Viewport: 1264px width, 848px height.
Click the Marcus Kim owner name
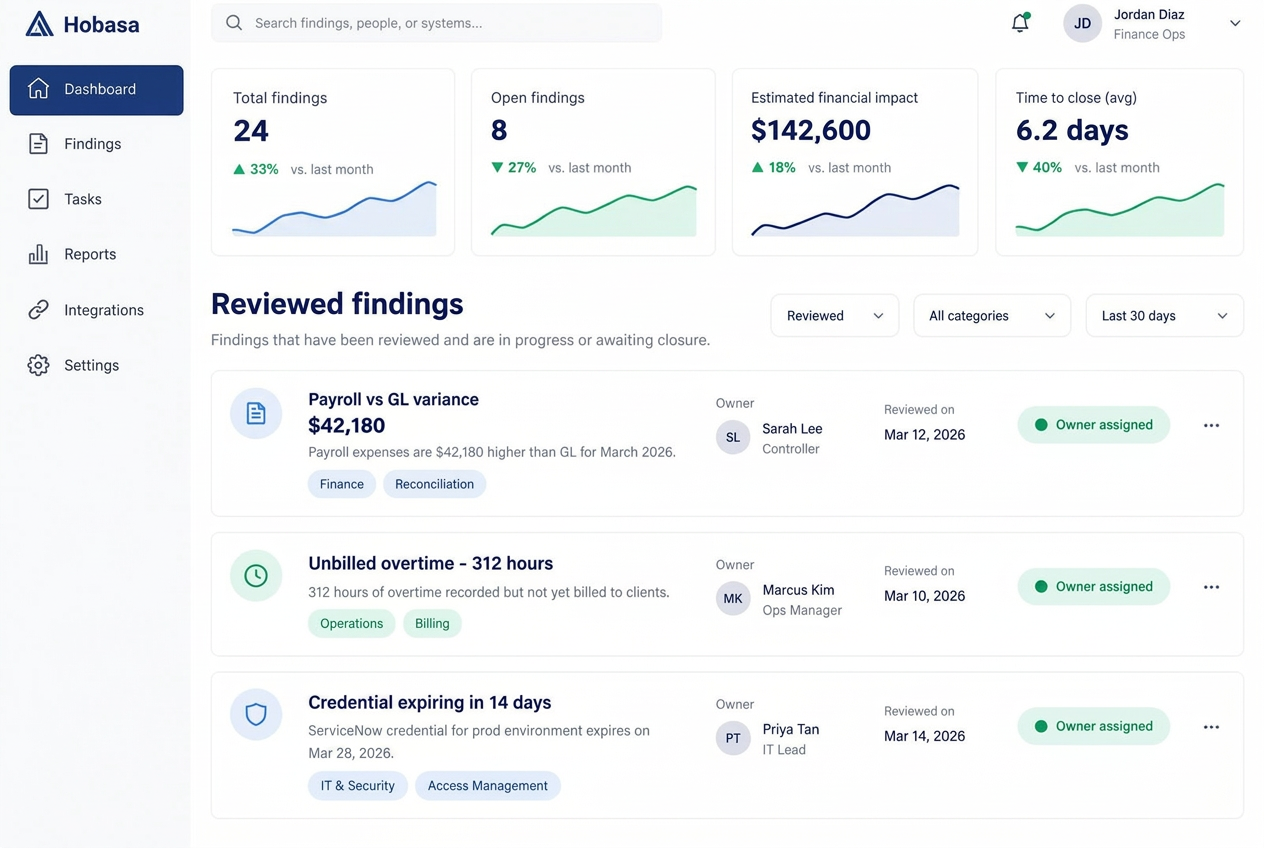coord(798,590)
